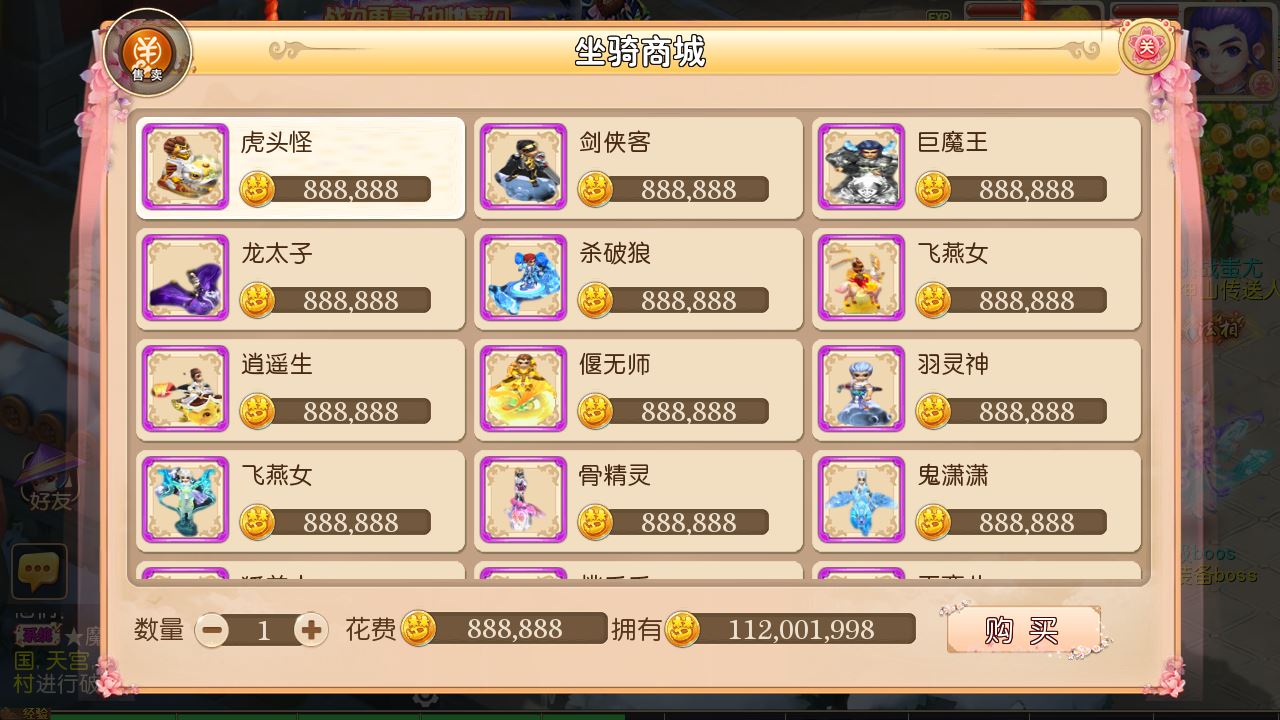Decrease quantity with the minus button
The image size is (1280, 720).
(x=212, y=630)
